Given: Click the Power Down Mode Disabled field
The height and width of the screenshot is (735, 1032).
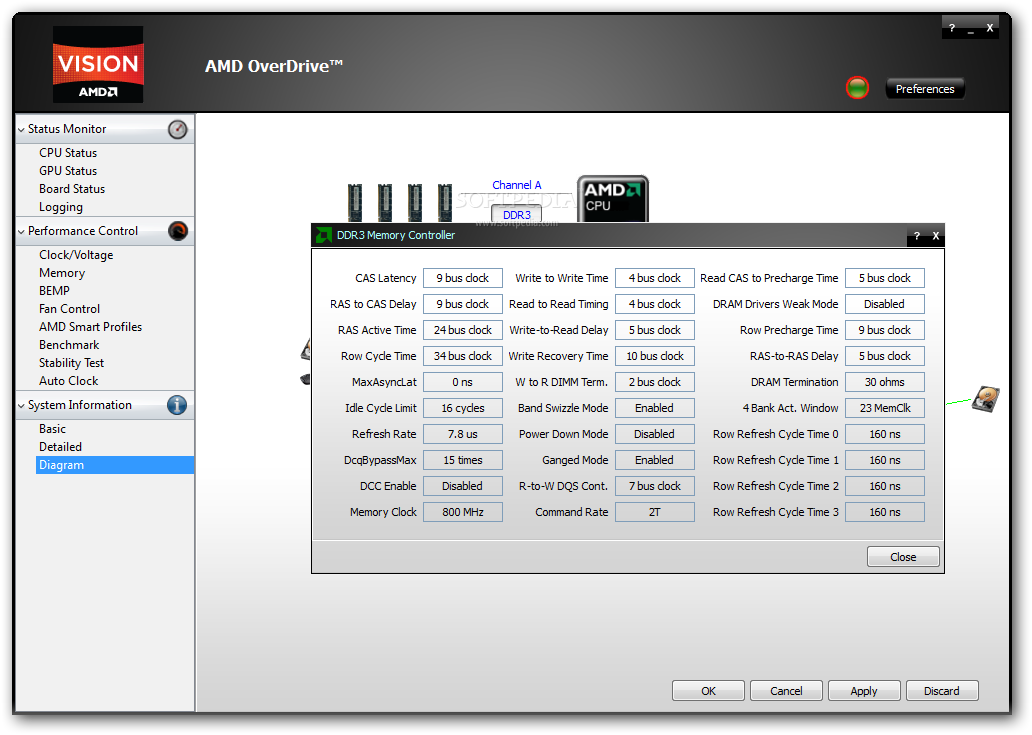Looking at the screenshot, I should [655, 434].
